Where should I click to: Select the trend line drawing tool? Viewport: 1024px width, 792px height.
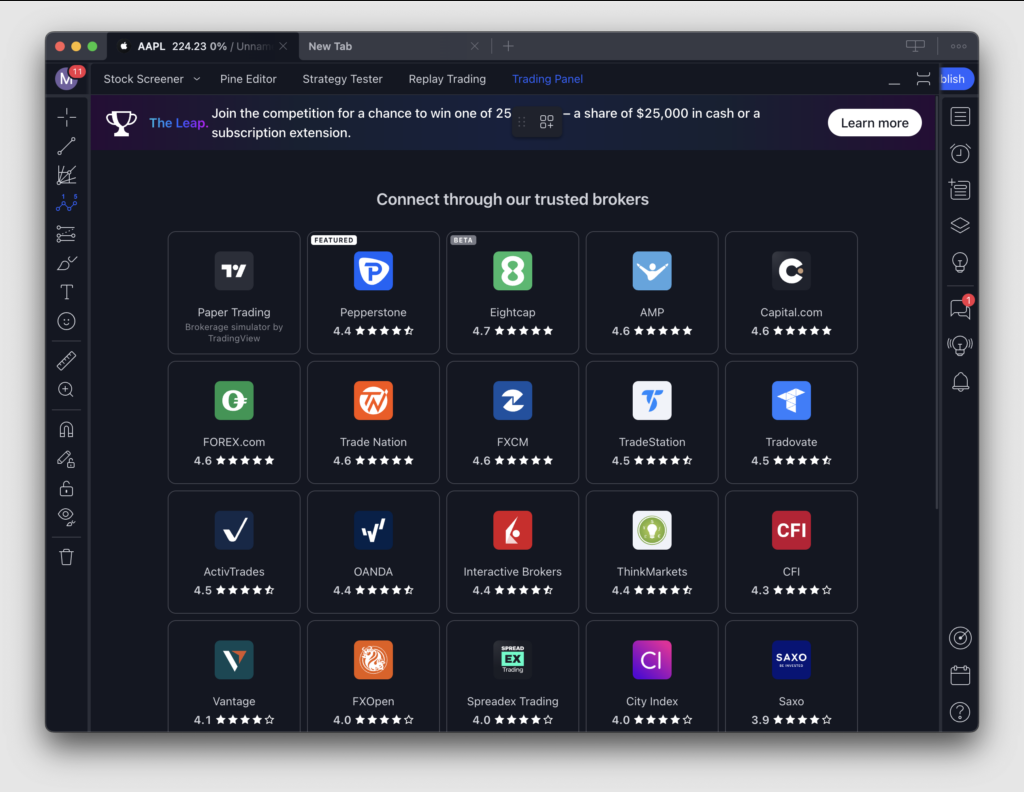67,146
